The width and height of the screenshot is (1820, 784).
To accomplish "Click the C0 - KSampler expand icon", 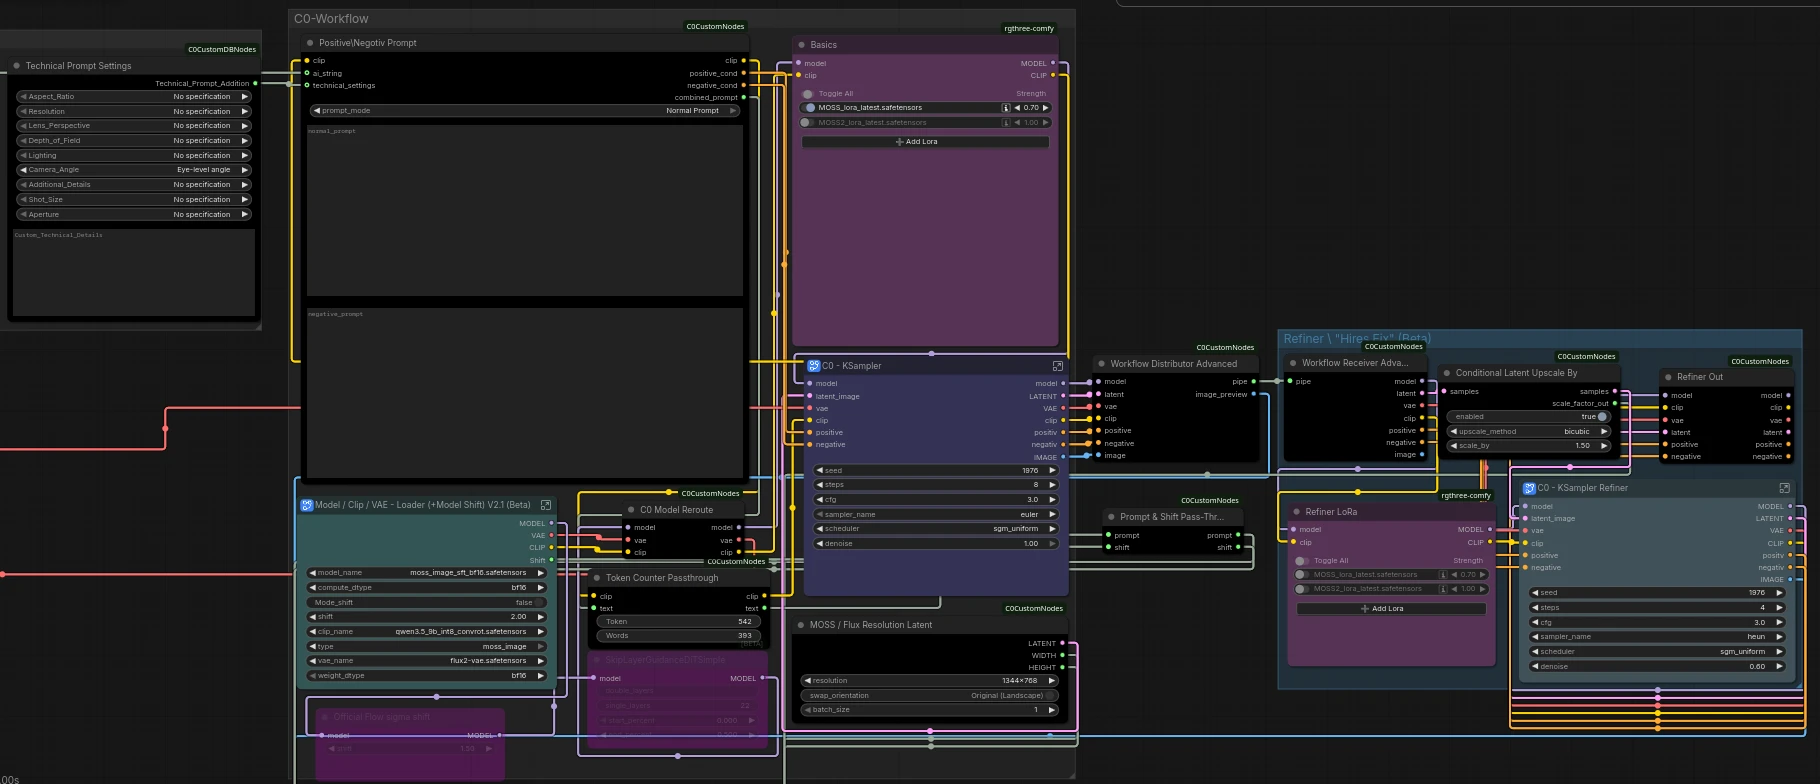I will 1058,366.
